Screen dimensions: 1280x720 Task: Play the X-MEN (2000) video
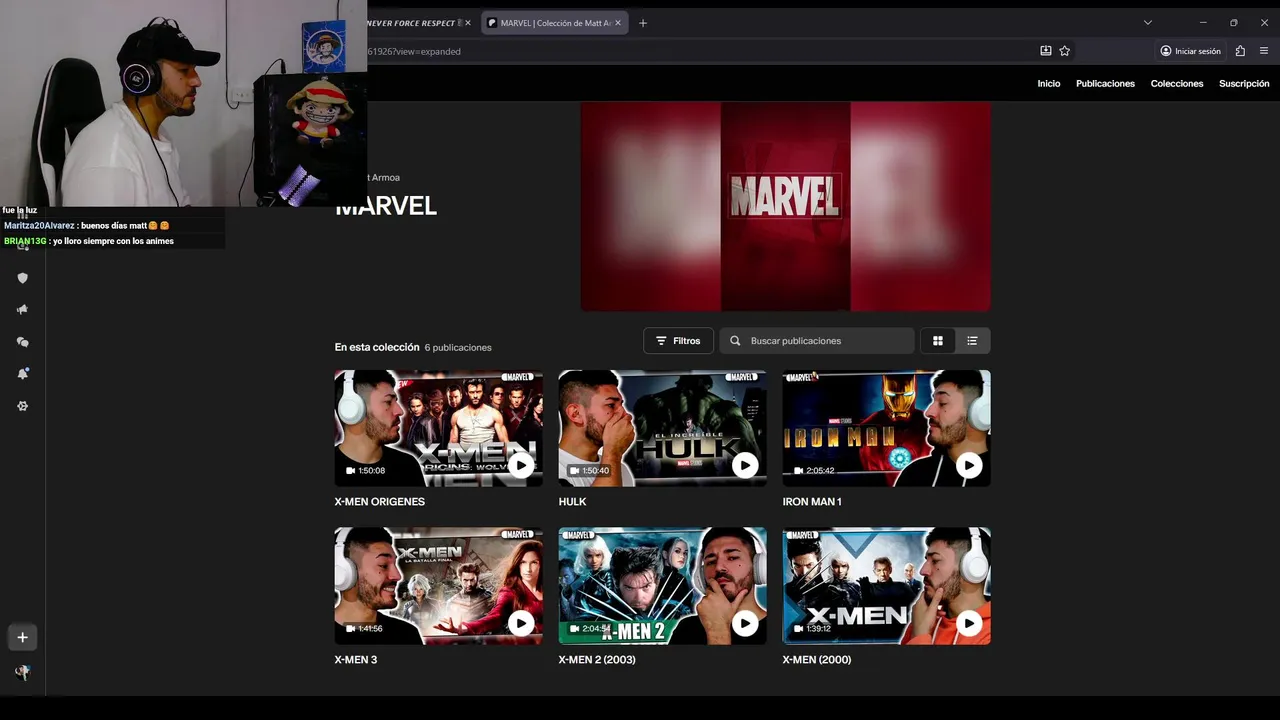pyautogui.click(x=969, y=623)
